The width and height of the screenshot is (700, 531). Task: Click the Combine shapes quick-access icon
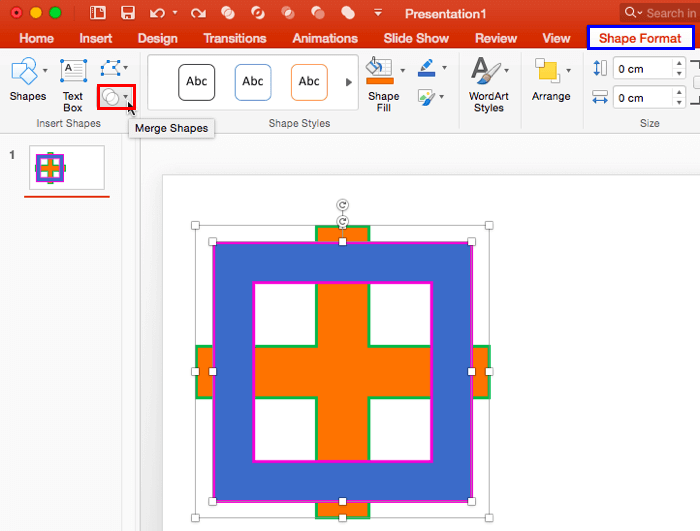click(x=258, y=13)
